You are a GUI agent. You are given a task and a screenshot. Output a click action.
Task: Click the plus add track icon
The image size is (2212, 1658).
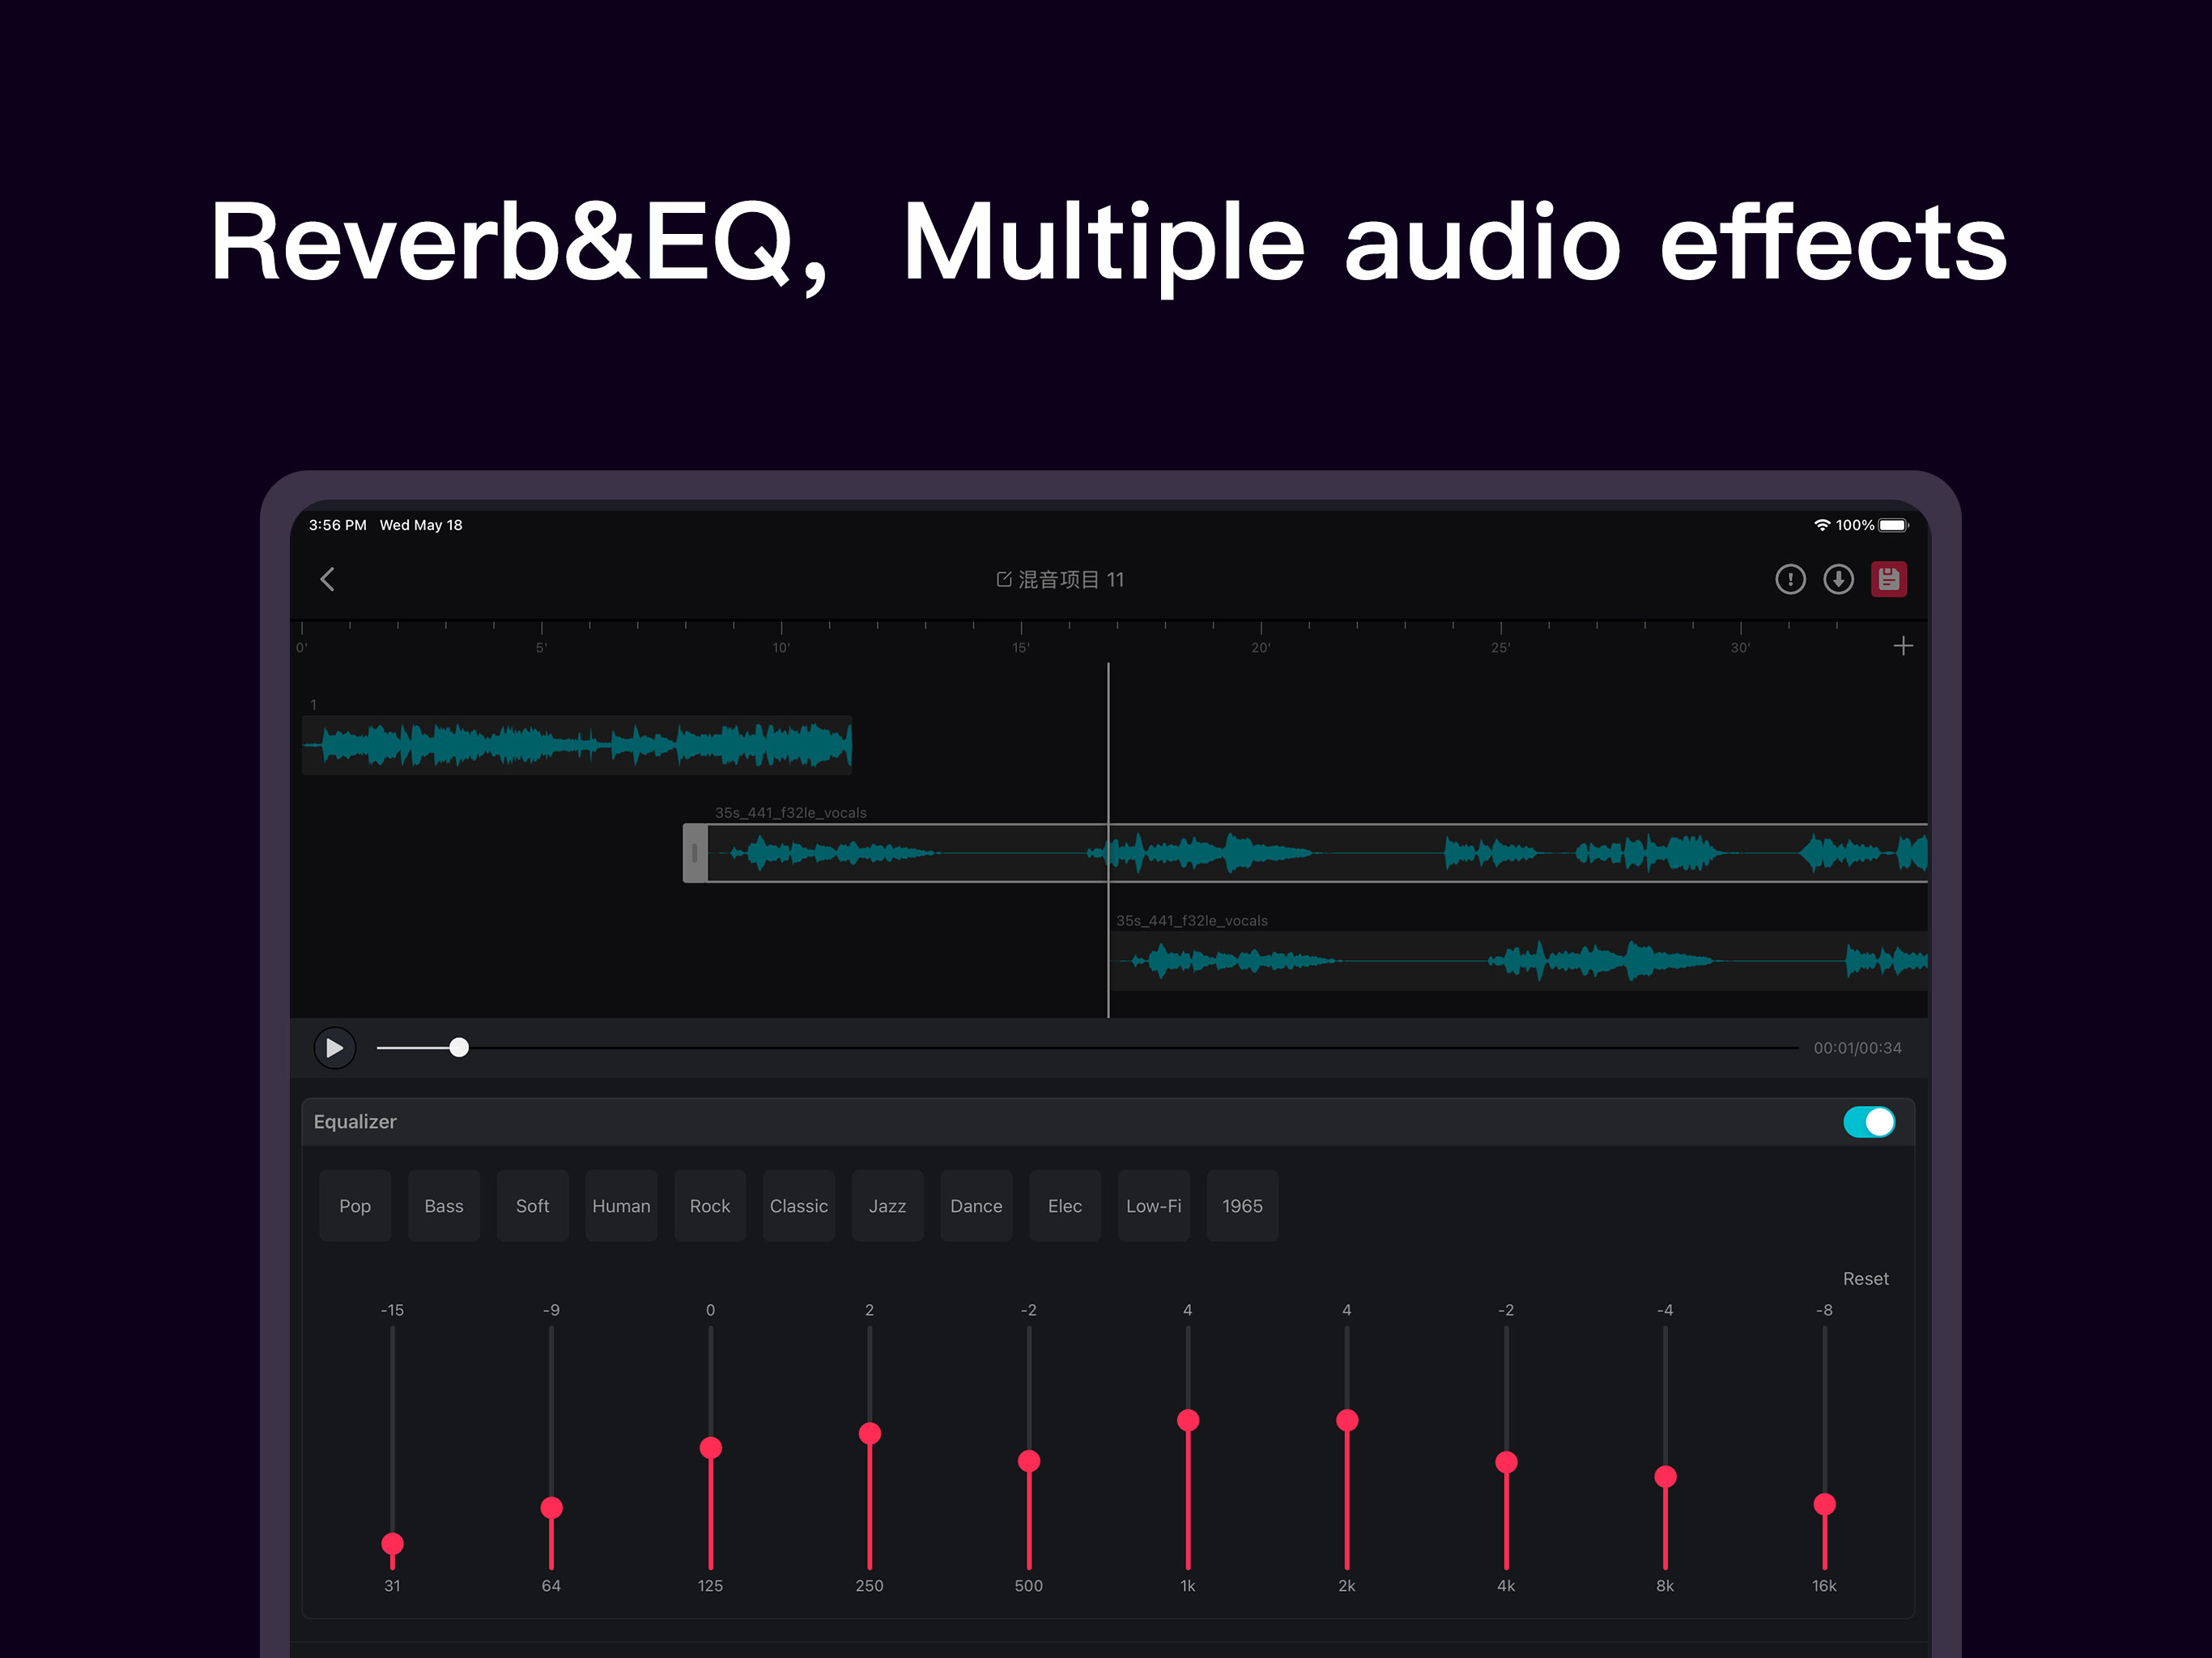1903,646
